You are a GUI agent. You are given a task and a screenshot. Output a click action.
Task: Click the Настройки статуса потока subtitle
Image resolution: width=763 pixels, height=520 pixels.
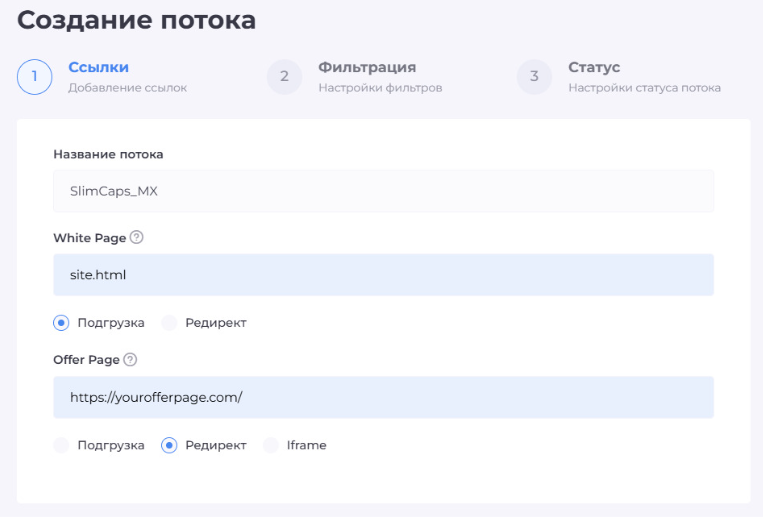pyautogui.click(x=644, y=88)
